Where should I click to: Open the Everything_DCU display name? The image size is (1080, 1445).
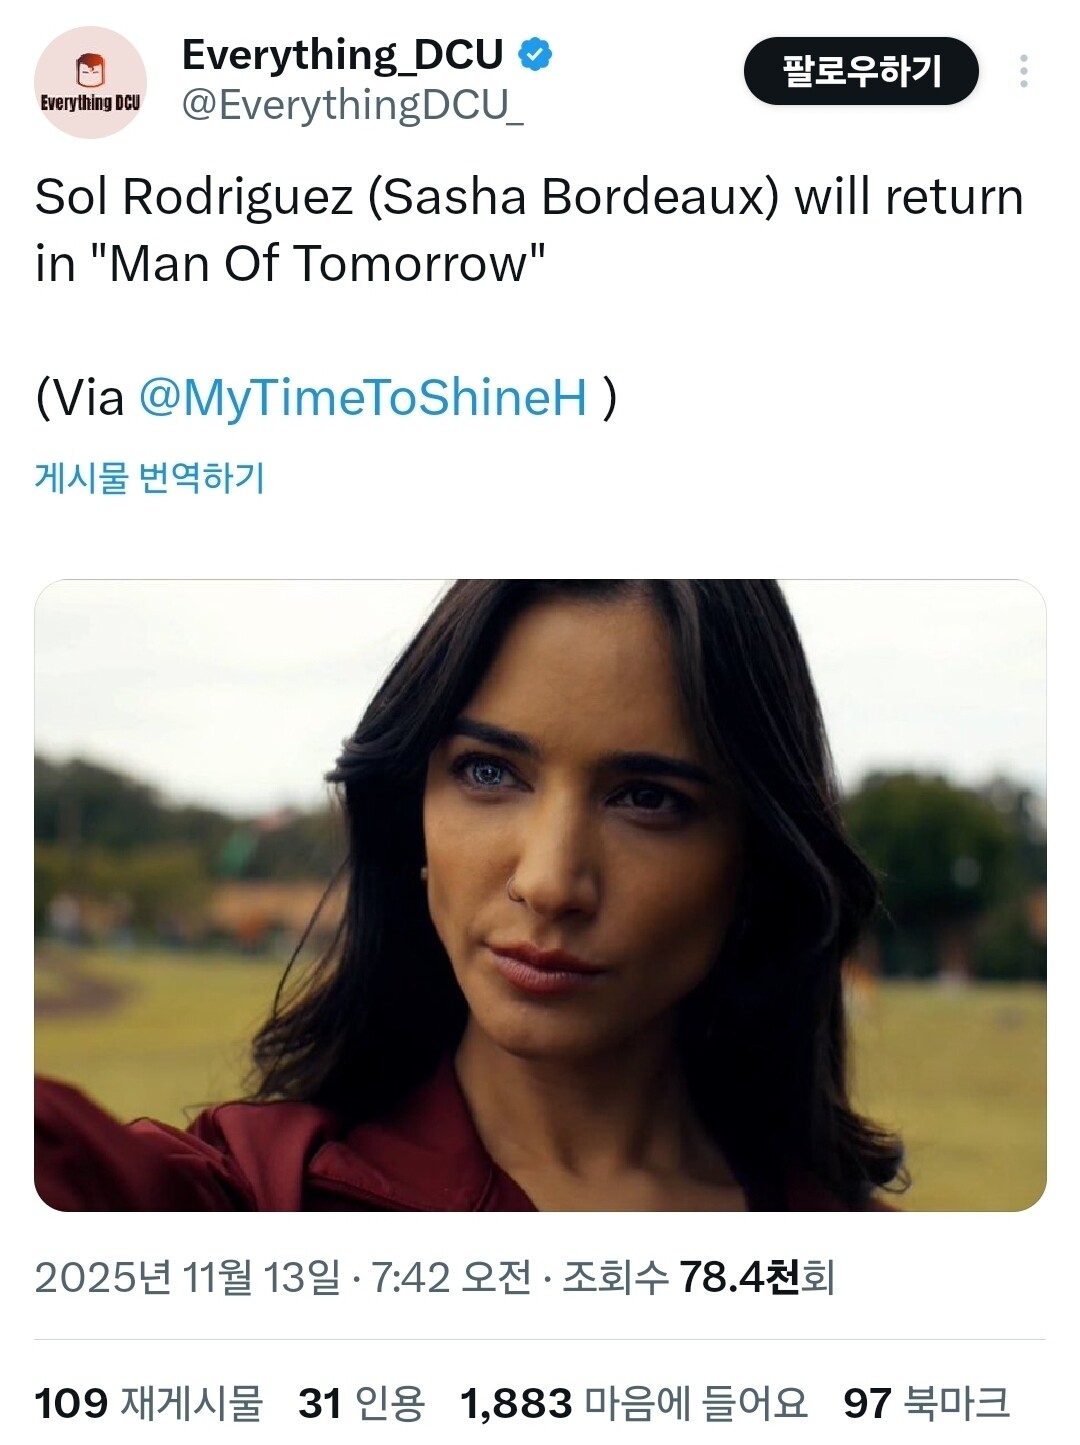(342, 54)
